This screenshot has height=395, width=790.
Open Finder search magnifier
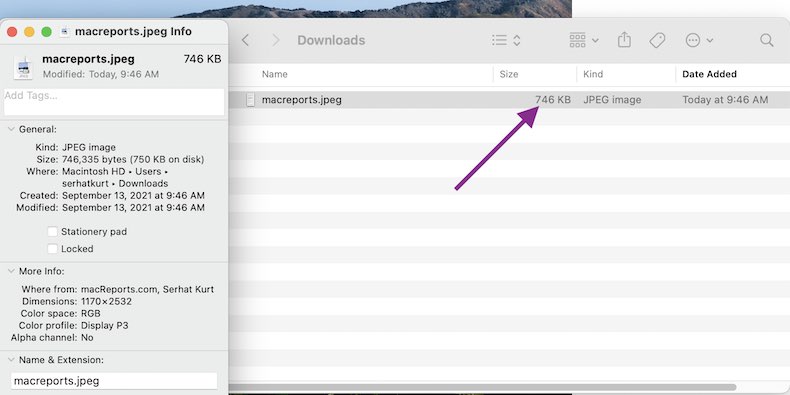[x=766, y=40]
